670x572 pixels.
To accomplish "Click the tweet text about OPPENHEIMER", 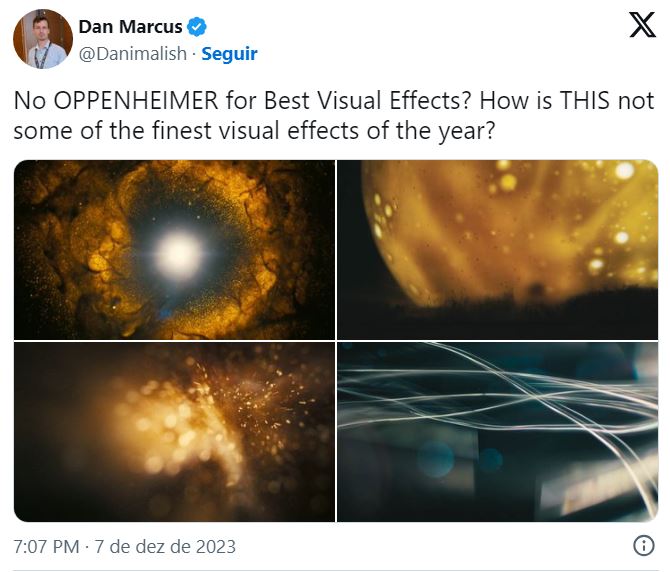I will 334,115.
